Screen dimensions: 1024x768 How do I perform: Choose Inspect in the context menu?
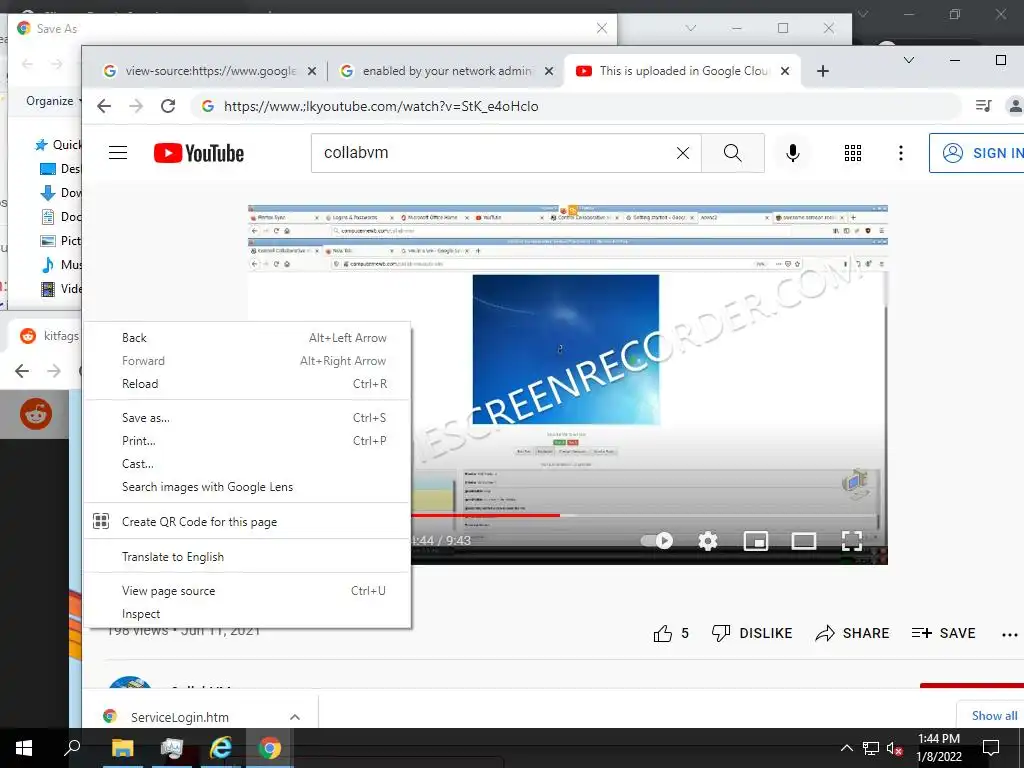[248, 614]
